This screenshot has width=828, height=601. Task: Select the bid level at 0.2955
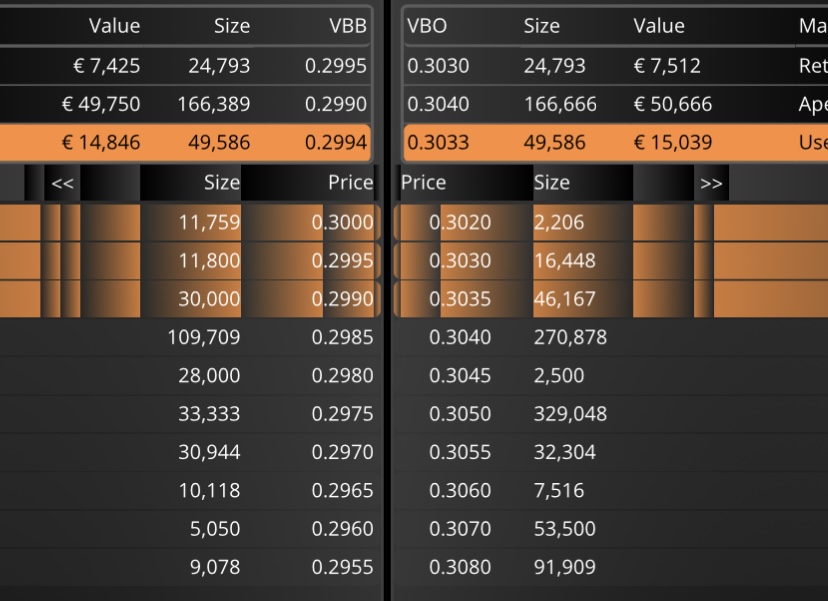click(x=190, y=567)
